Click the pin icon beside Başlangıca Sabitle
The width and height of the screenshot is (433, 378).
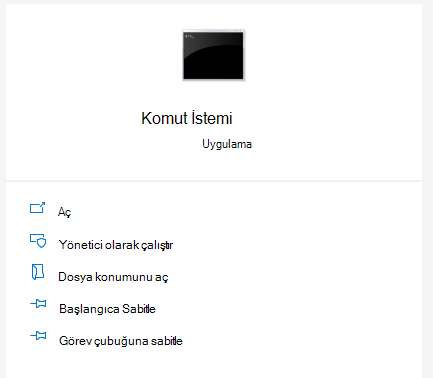(38, 304)
